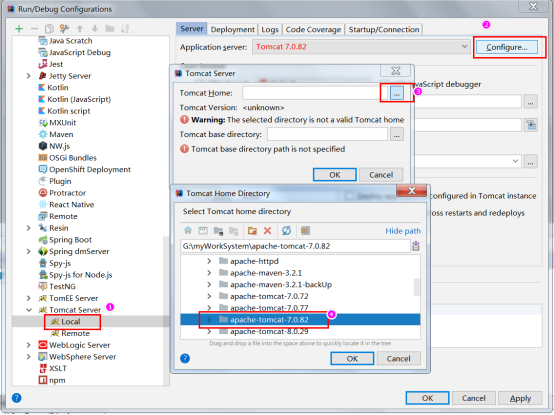Click OK in Tomcat Home Directory dialog

coord(352,358)
